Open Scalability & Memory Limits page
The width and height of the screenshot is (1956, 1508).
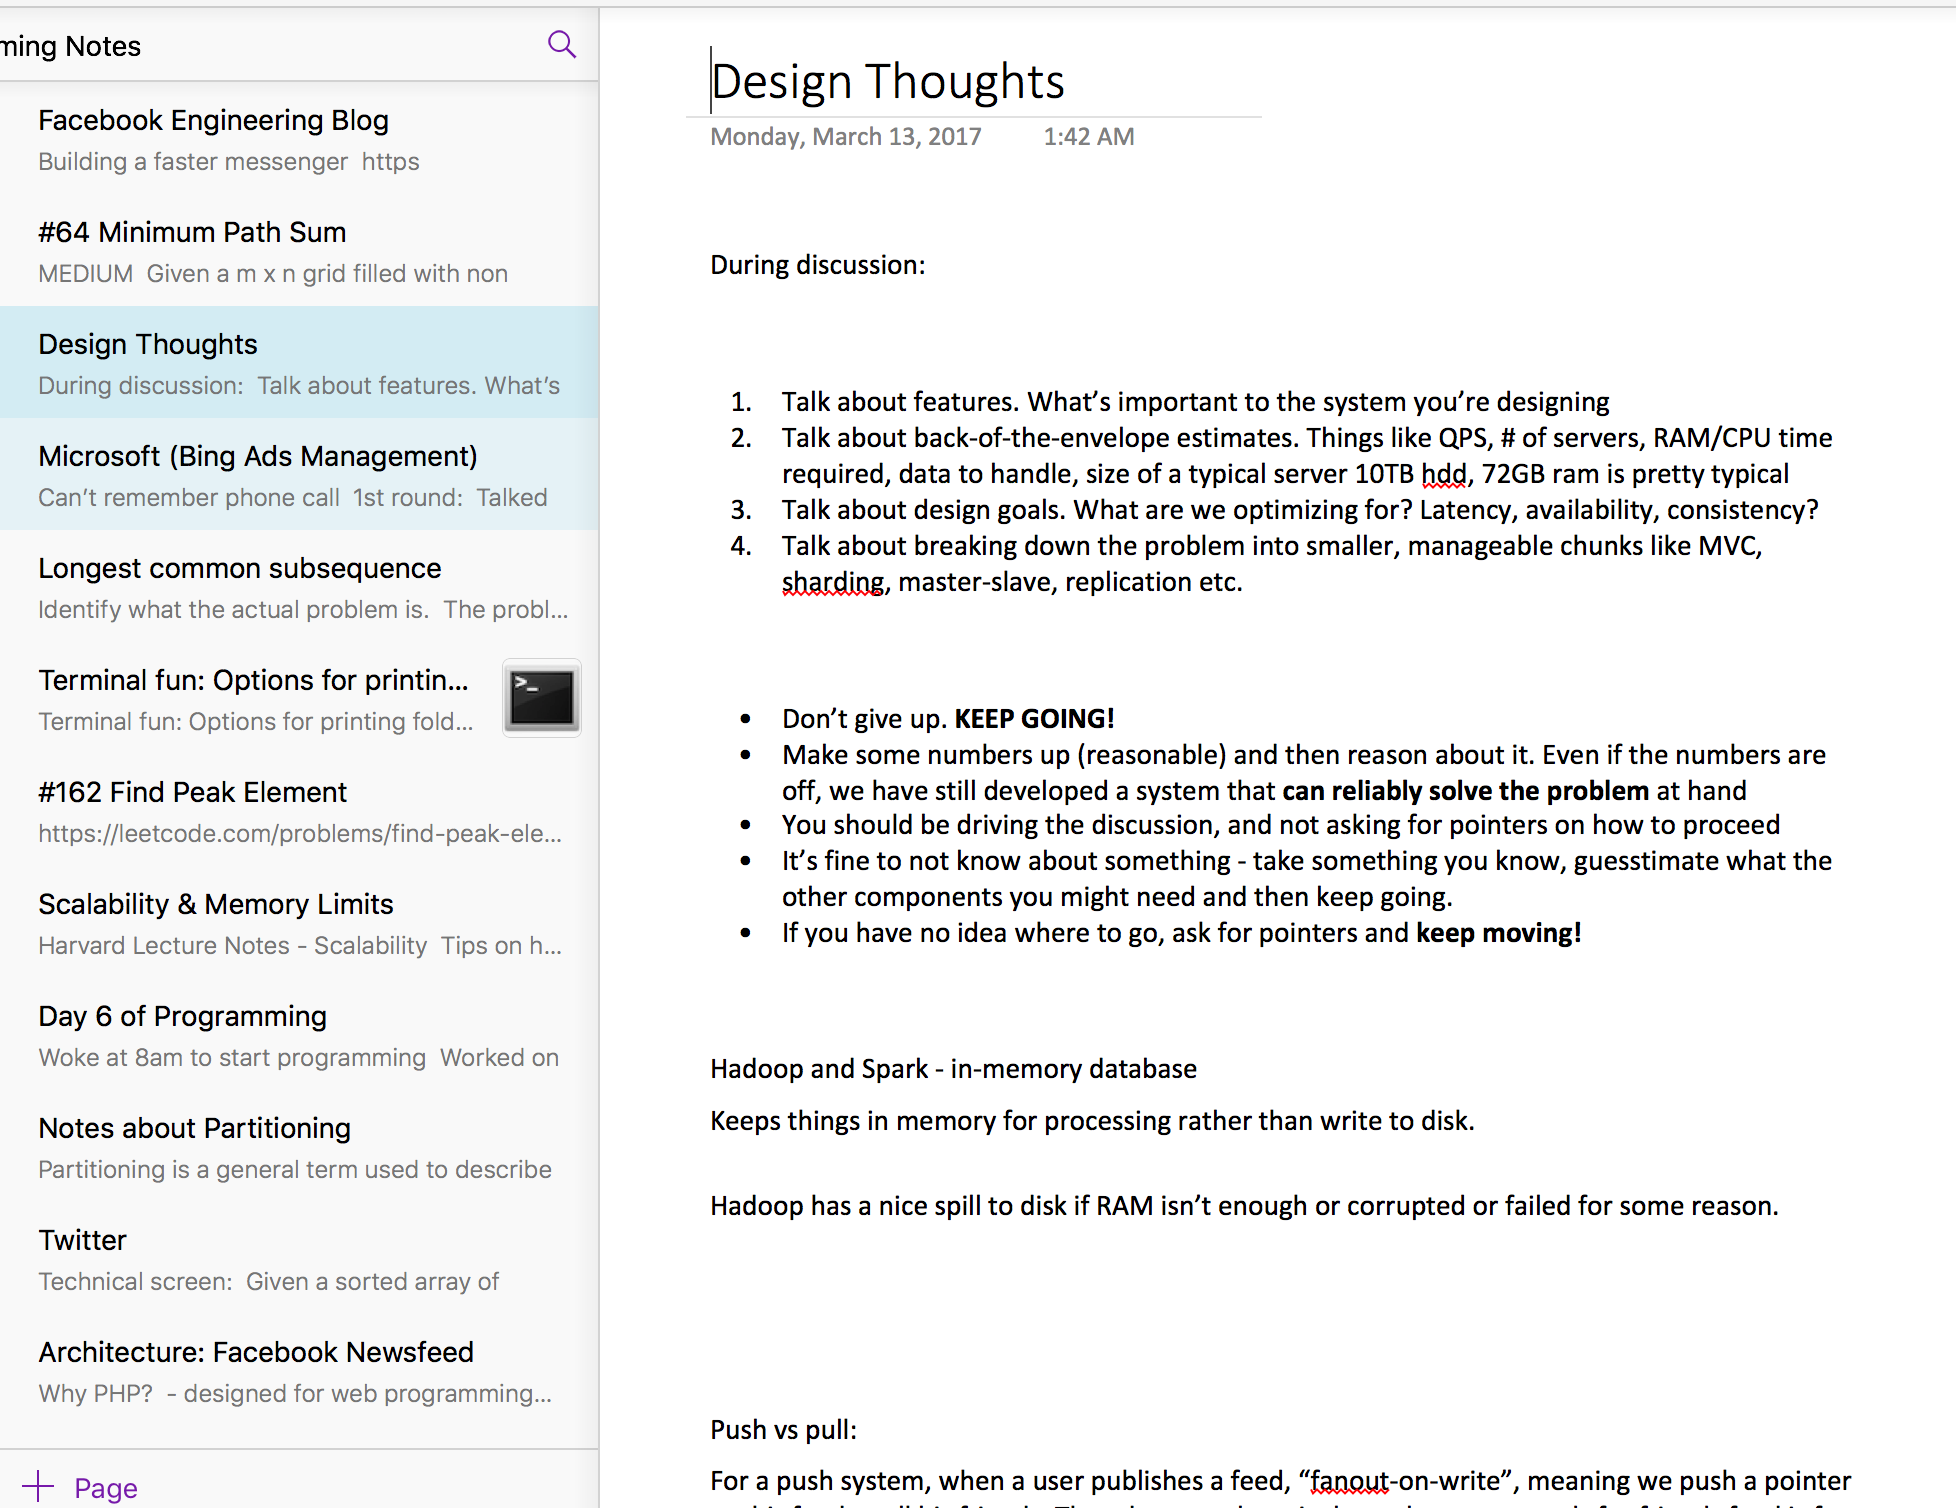coord(215,905)
